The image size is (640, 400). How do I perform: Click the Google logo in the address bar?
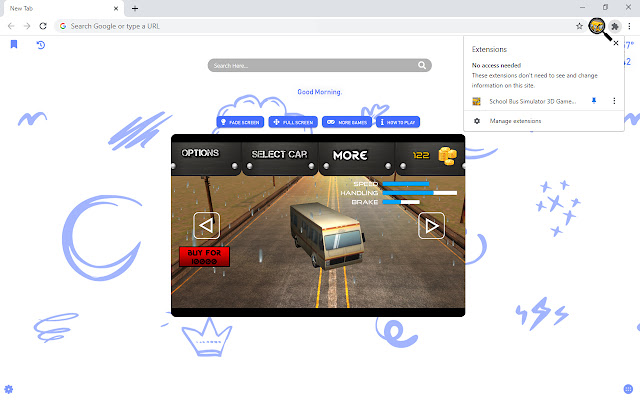(x=63, y=26)
